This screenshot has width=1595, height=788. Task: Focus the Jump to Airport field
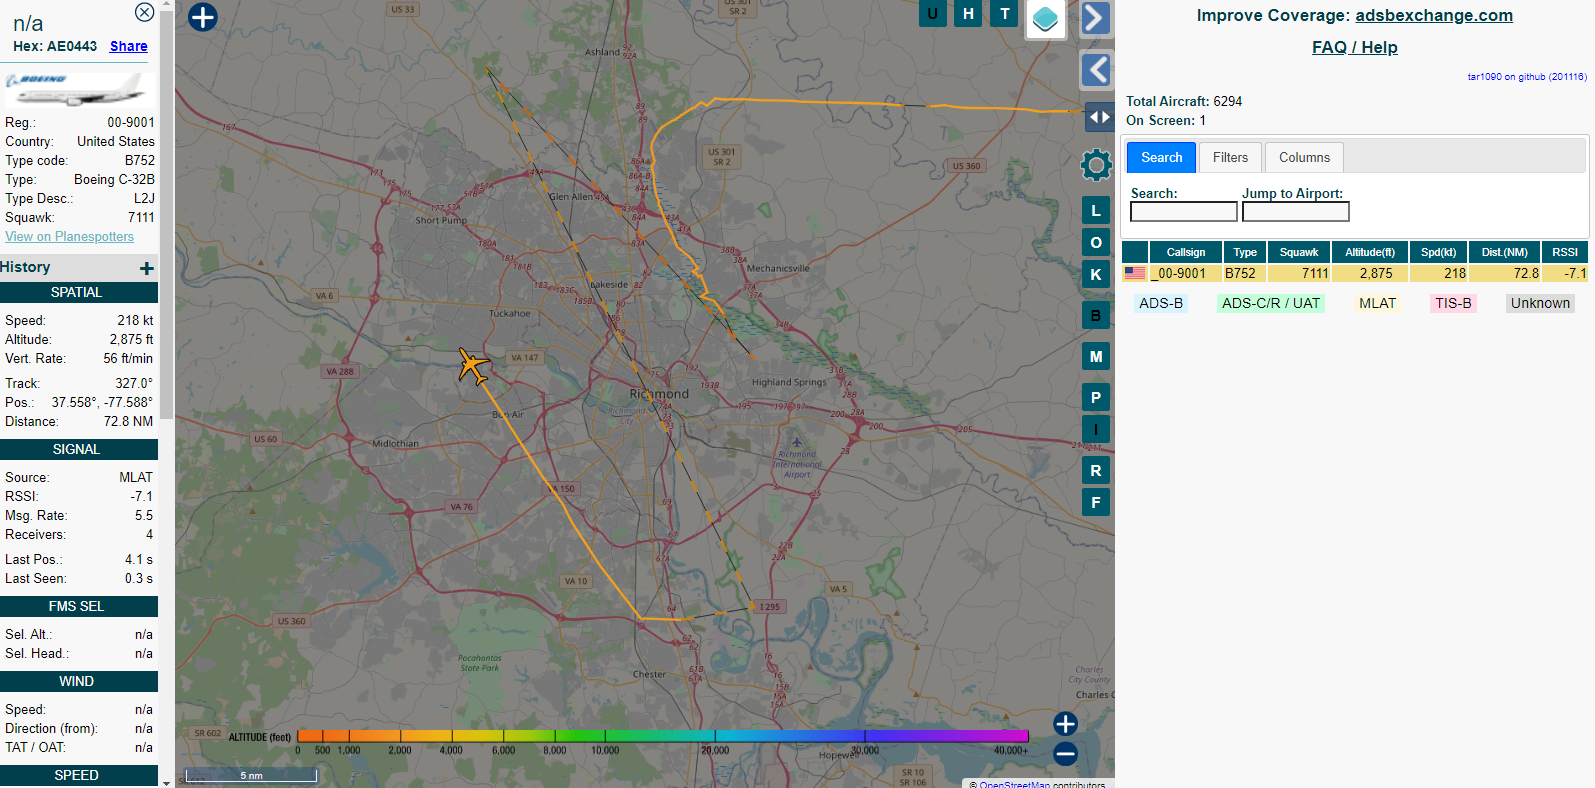1296,212
